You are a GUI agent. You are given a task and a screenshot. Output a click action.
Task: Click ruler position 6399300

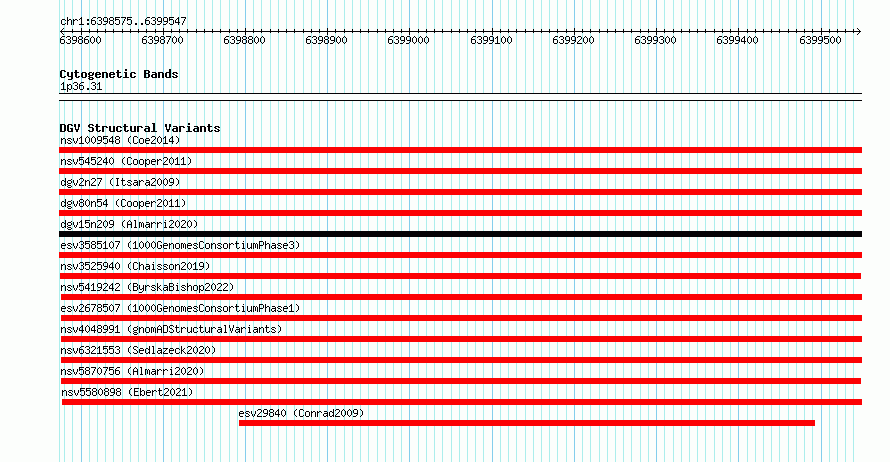[656, 40]
